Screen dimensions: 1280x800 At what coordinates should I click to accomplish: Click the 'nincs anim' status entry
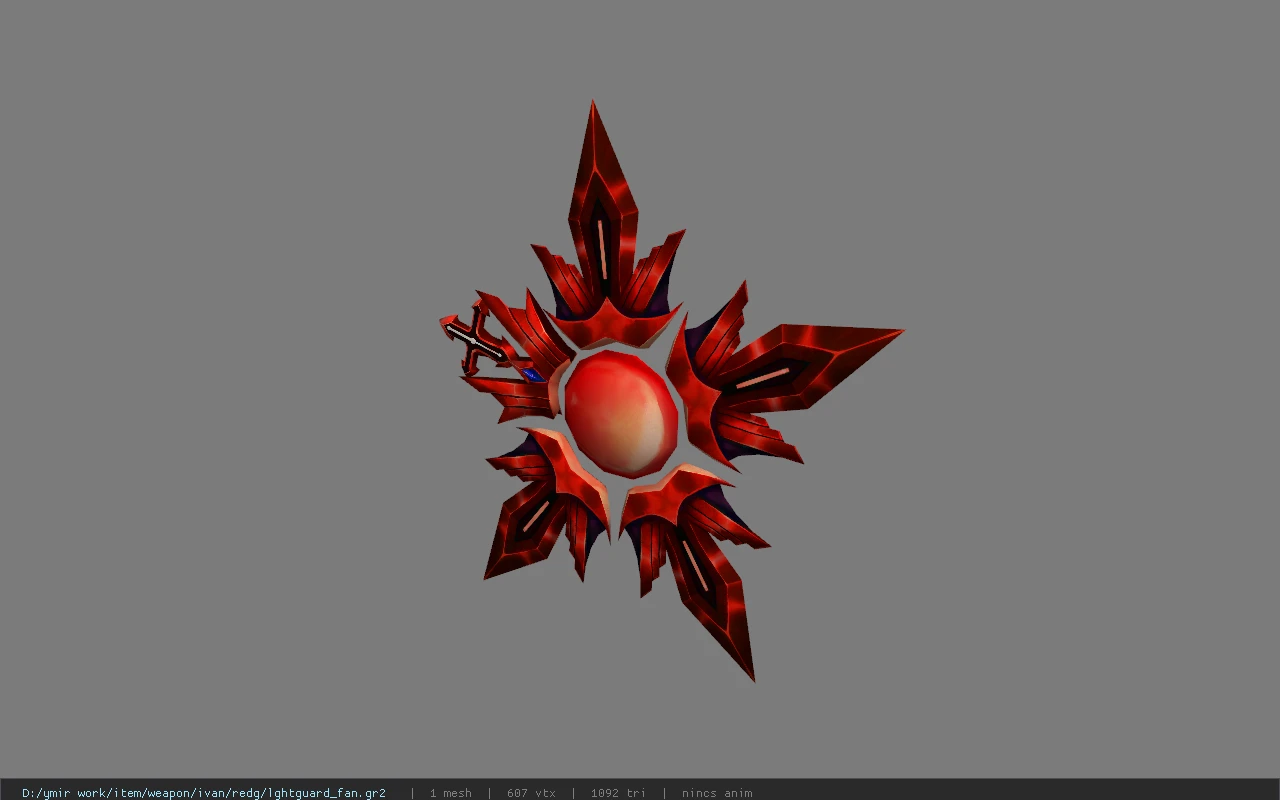click(717, 793)
